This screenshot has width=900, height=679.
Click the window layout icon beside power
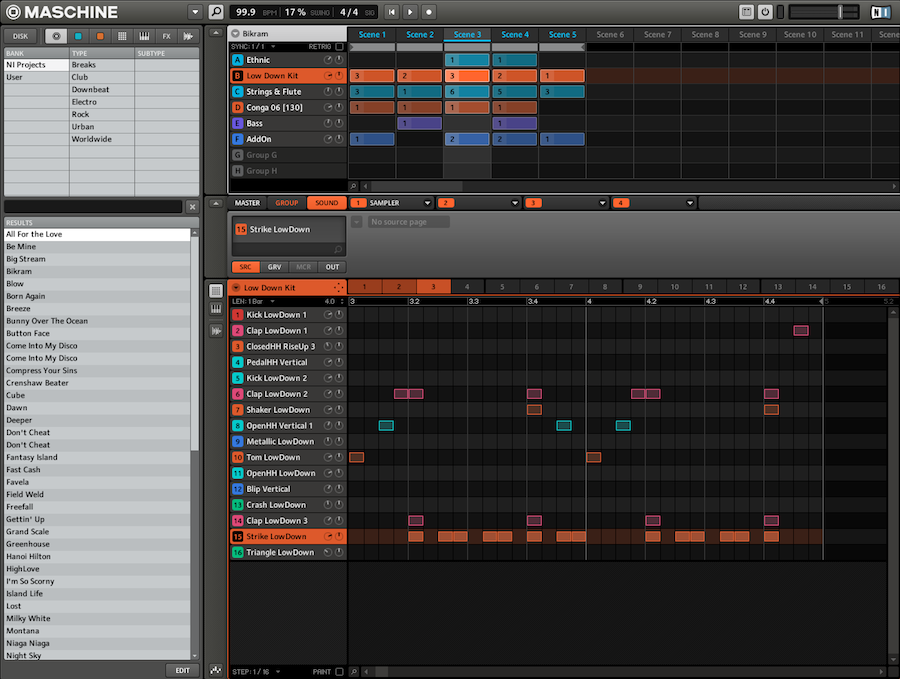(746, 12)
